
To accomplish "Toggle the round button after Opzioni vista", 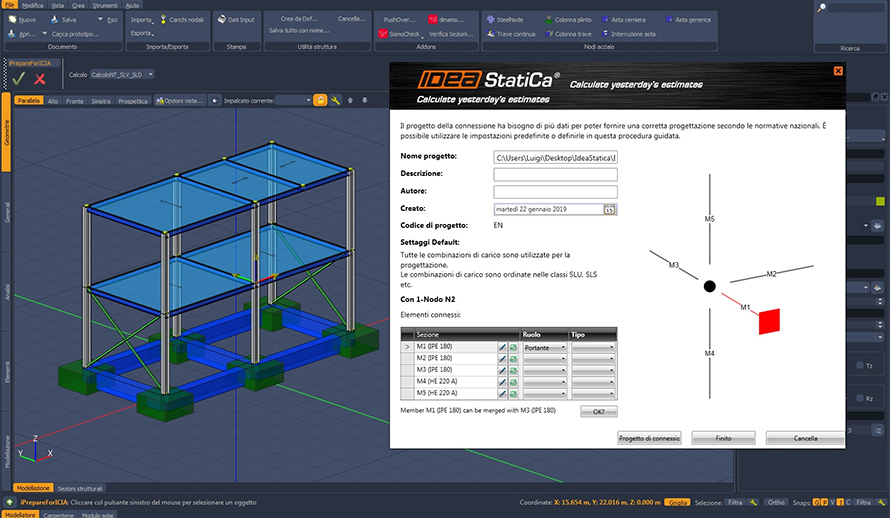I will (215, 100).
